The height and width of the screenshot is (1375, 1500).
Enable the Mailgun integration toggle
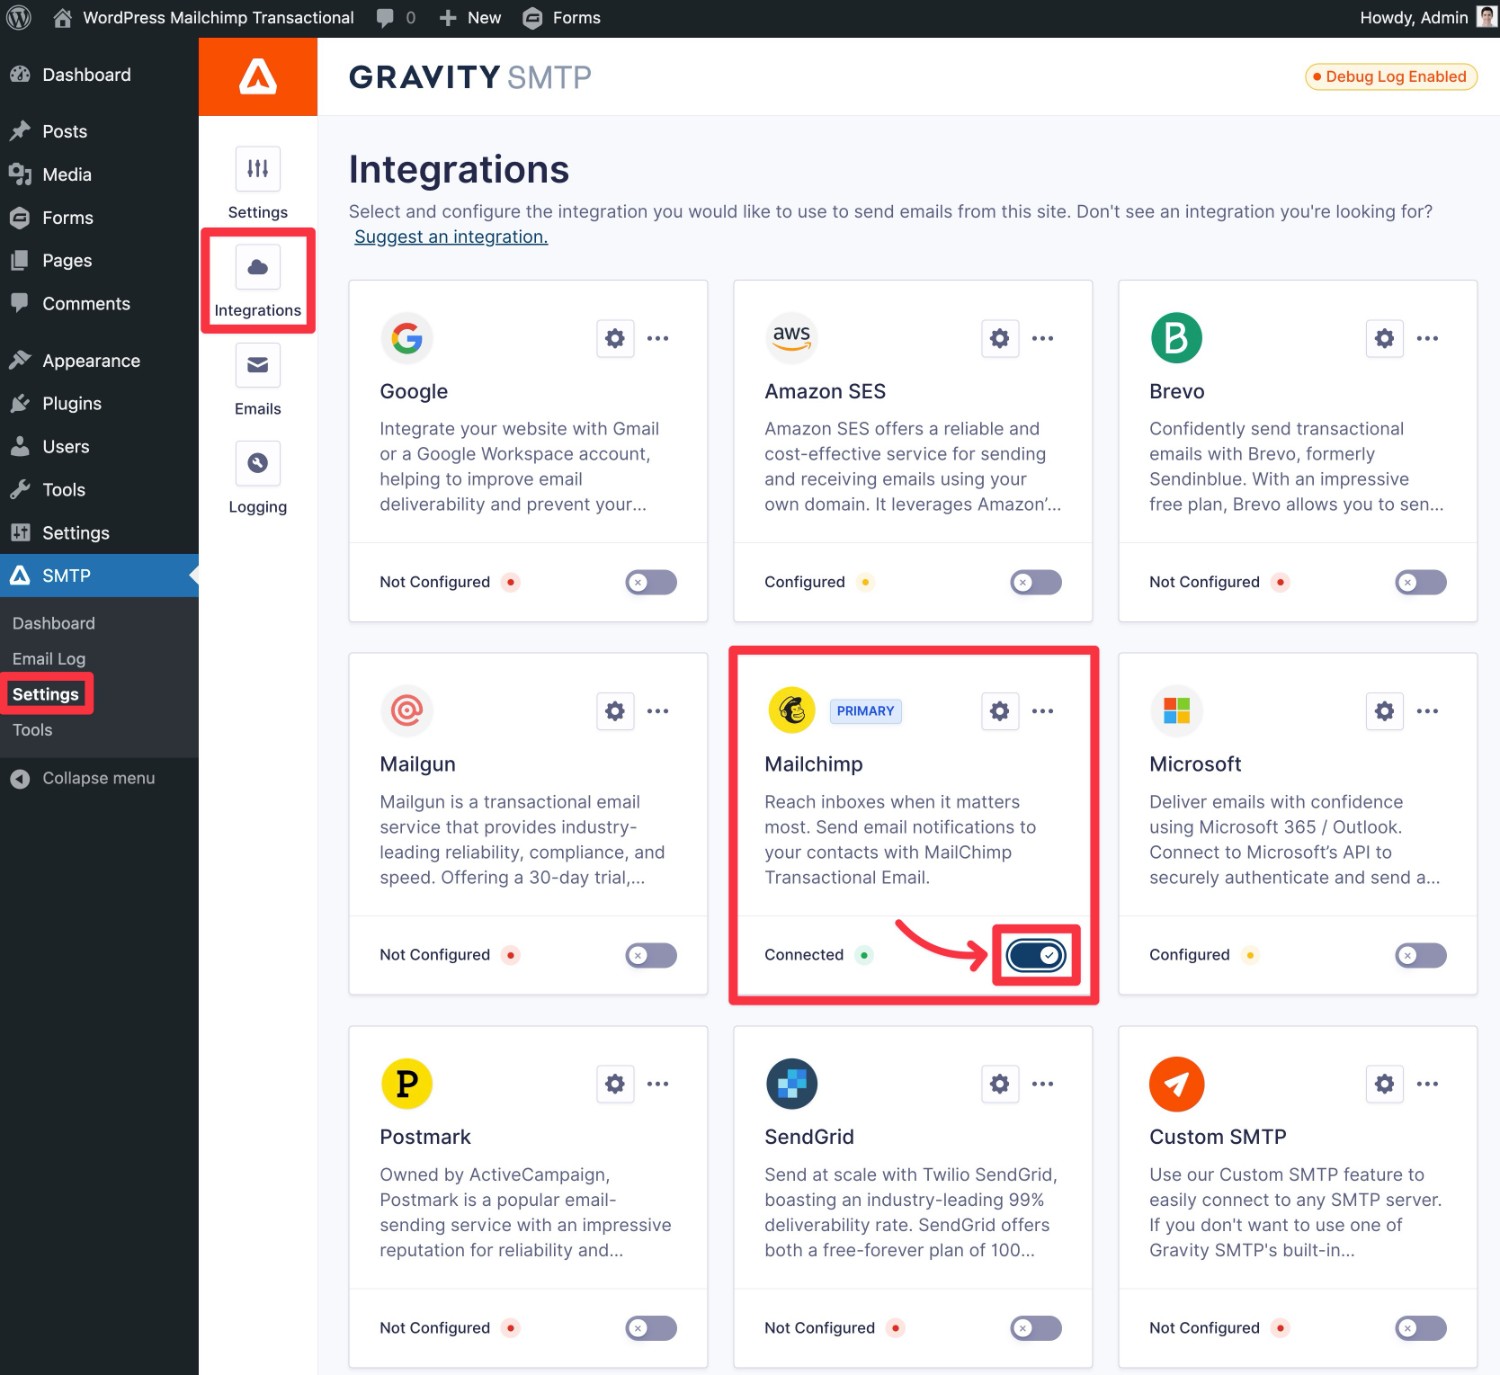coord(651,955)
